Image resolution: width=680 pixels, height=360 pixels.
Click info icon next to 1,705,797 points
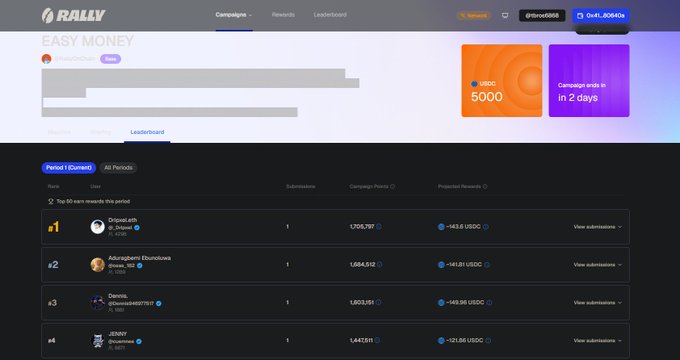coord(379,226)
